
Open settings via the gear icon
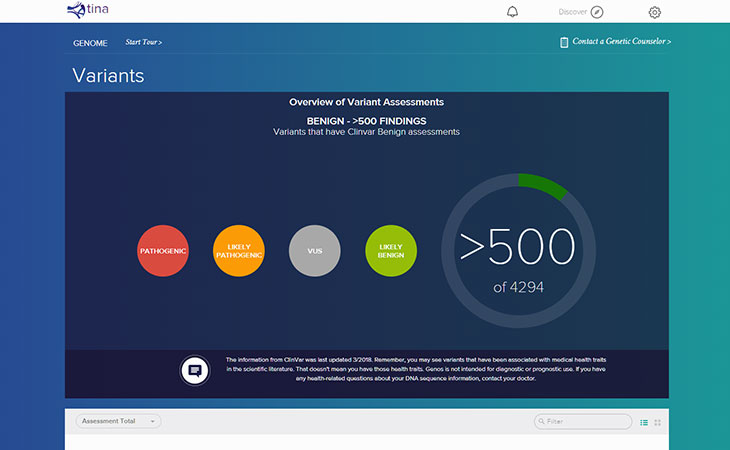pyautogui.click(x=655, y=12)
